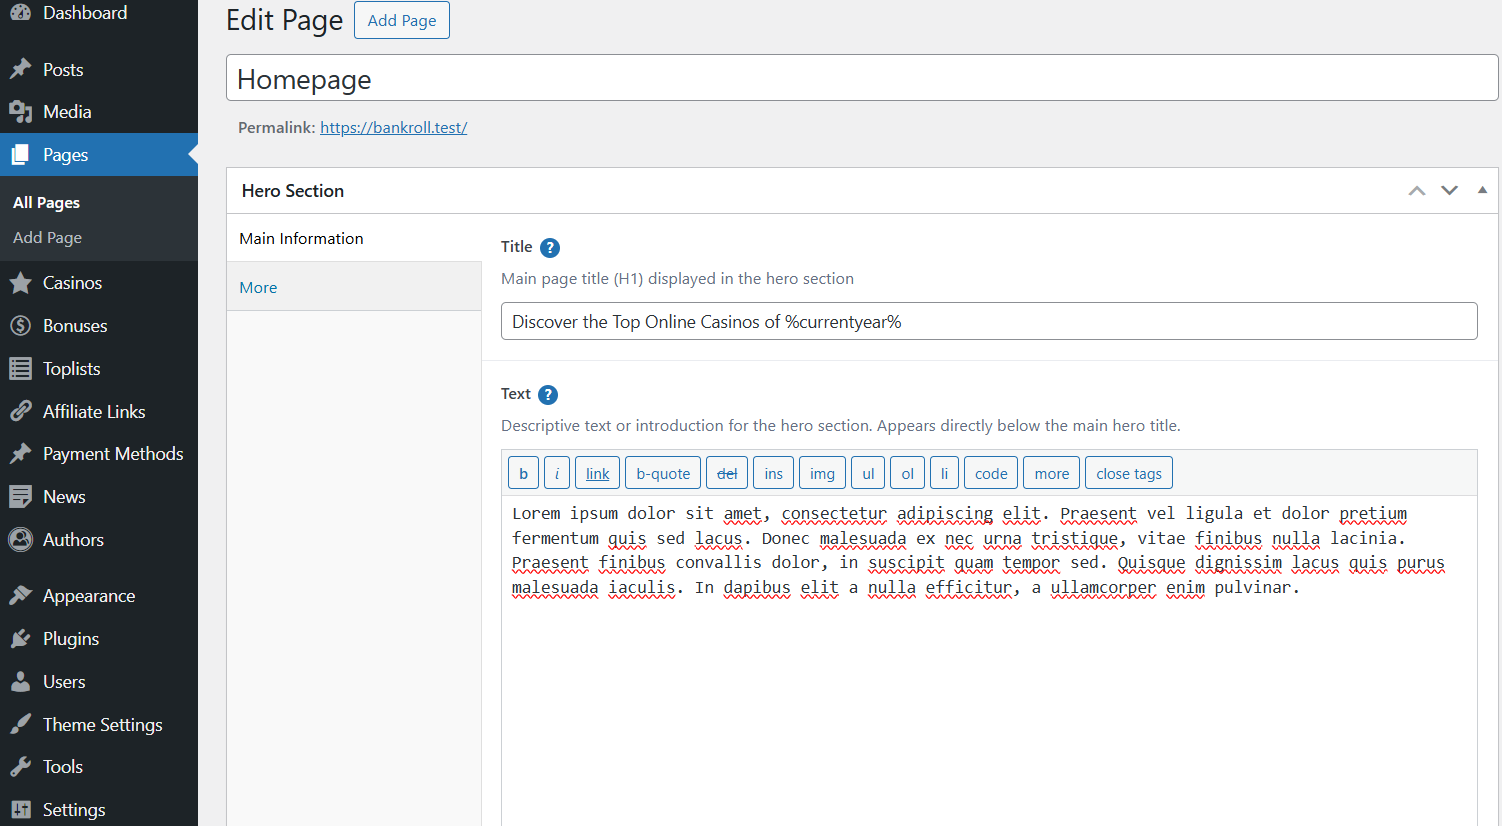
Task: Click the Toplists list icon
Action: 20,369
